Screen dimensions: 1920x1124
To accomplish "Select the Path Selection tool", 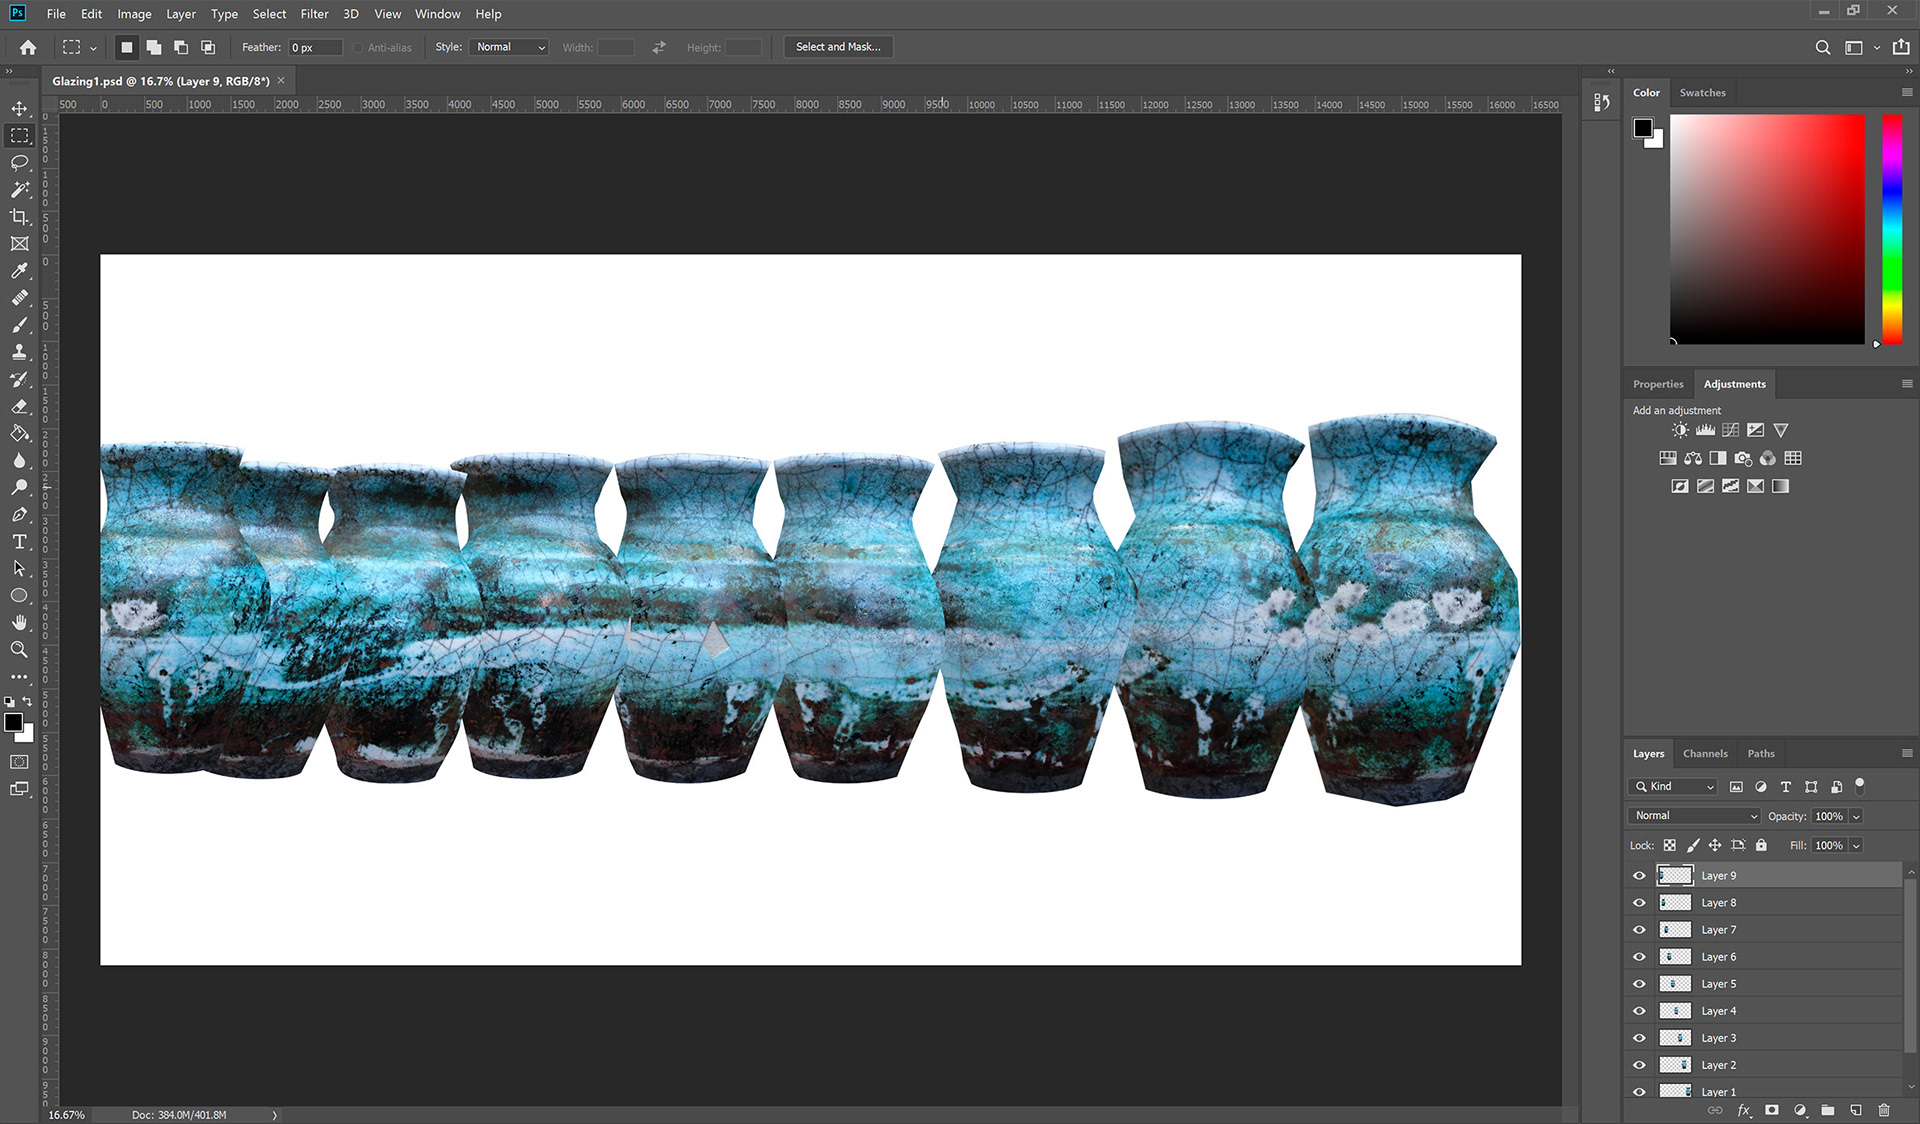I will tap(19, 568).
